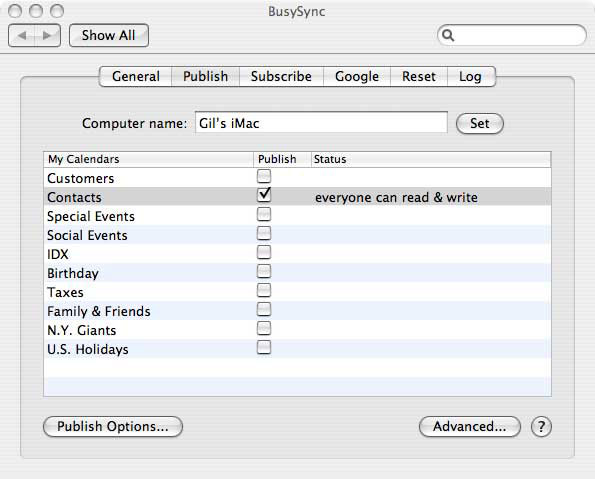
Task: View the Log tab
Action: pyautogui.click(x=471, y=76)
